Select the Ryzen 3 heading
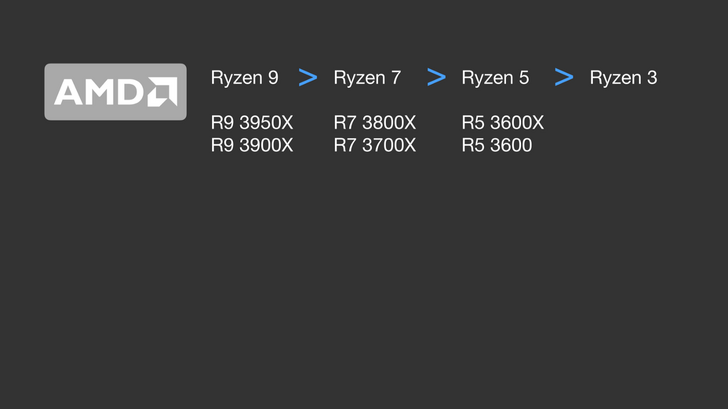 coord(624,78)
